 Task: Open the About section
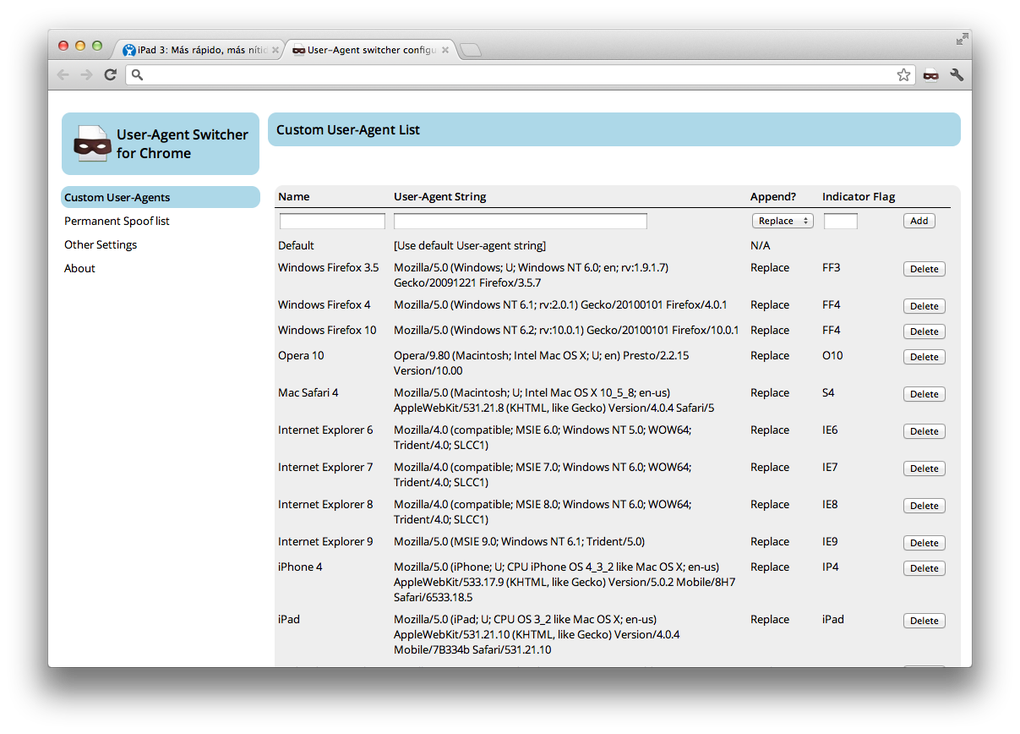click(79, 268)
